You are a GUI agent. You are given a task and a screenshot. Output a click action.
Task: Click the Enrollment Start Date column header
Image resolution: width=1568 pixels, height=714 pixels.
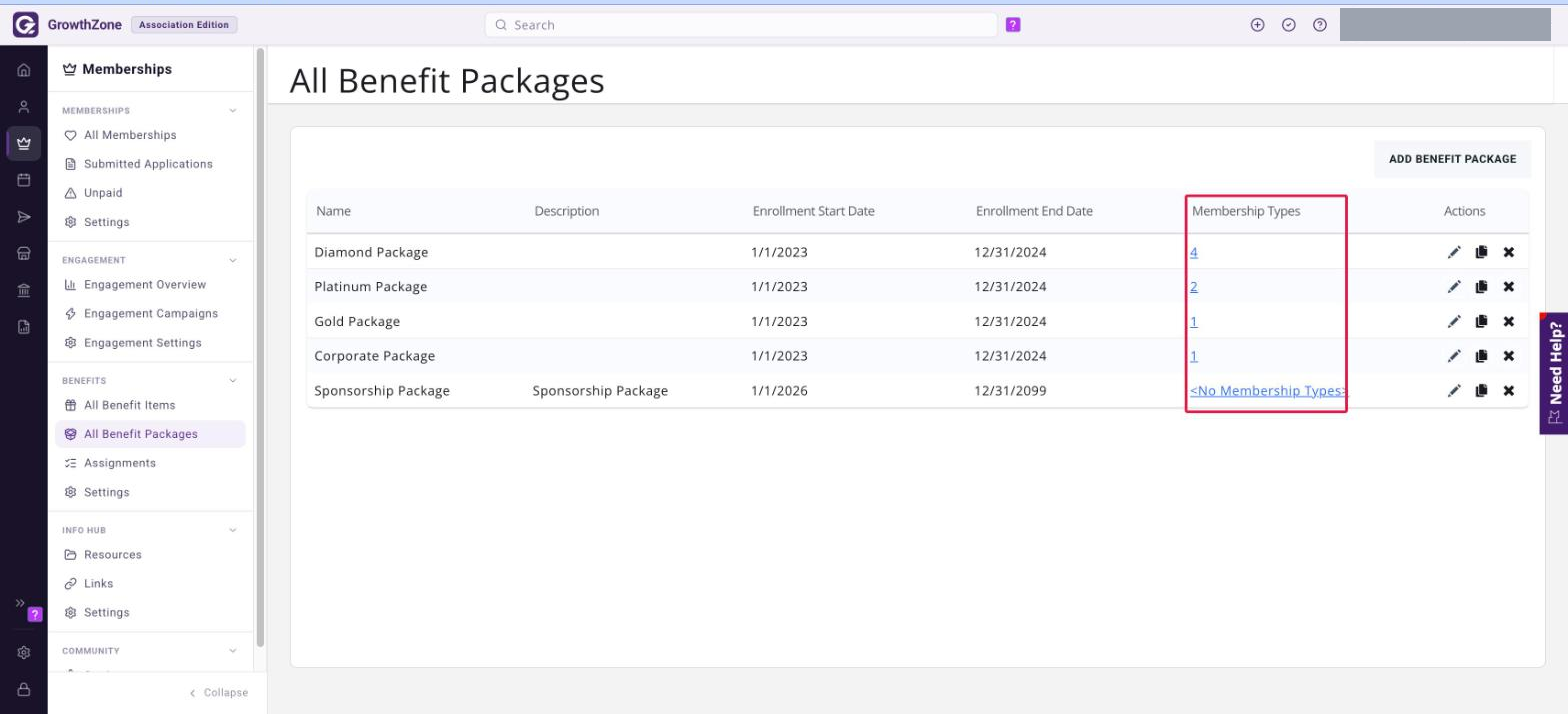point(813,211)
